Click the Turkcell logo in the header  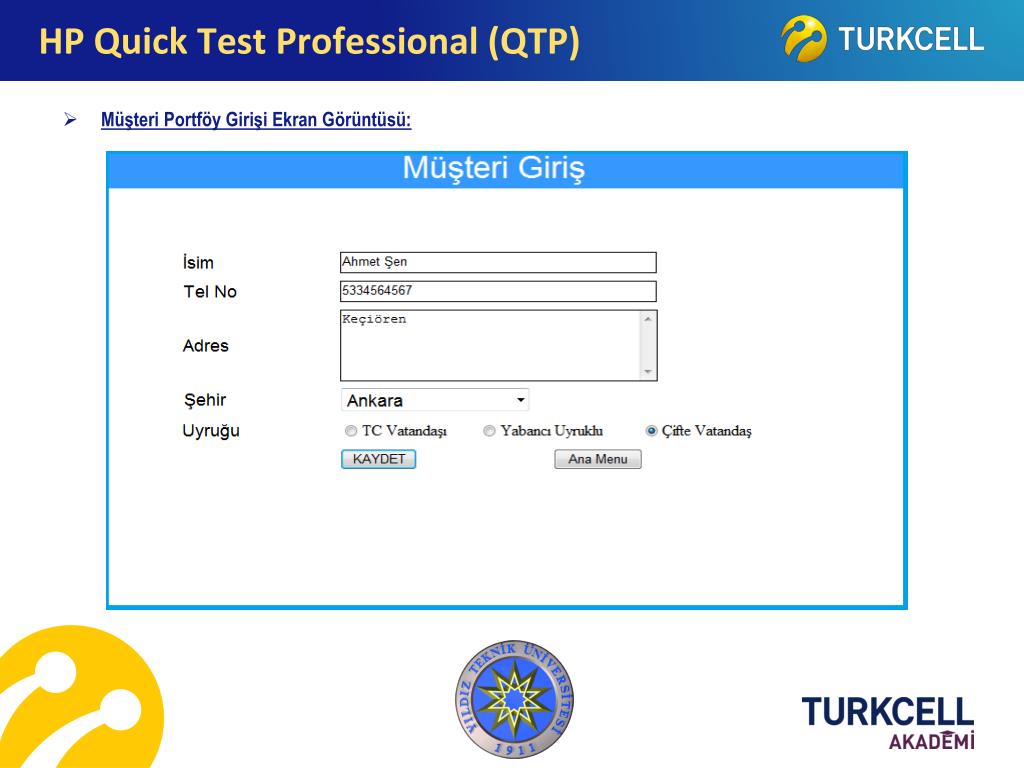(x=882, y=39)
